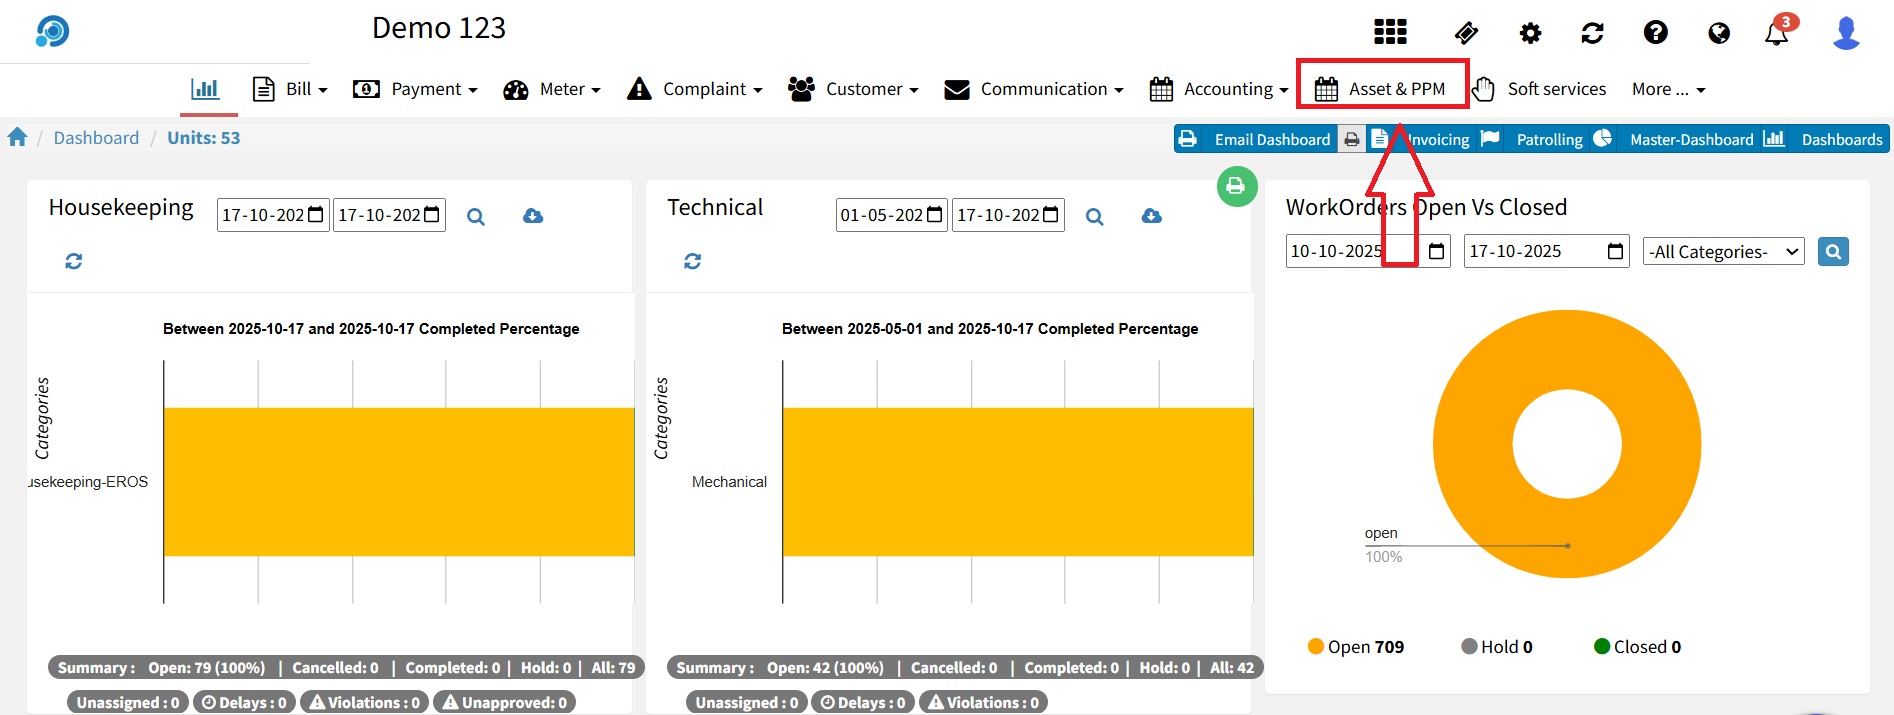This screenshot has height=715, width=1894.
Task: Click the green print circle button
Action: (1236, 186)
